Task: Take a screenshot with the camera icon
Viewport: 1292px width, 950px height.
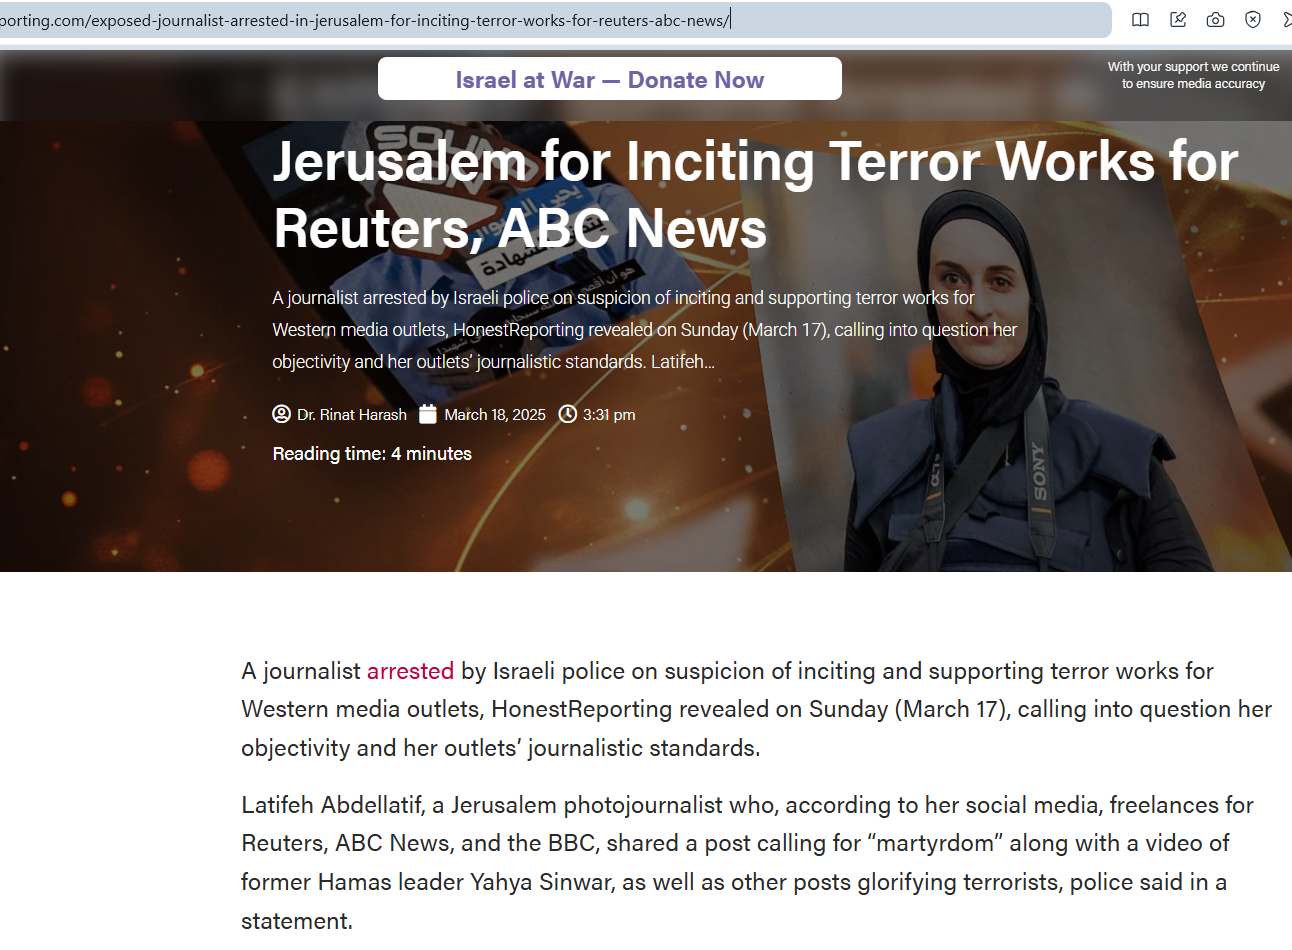Action: click(1215, 20)
